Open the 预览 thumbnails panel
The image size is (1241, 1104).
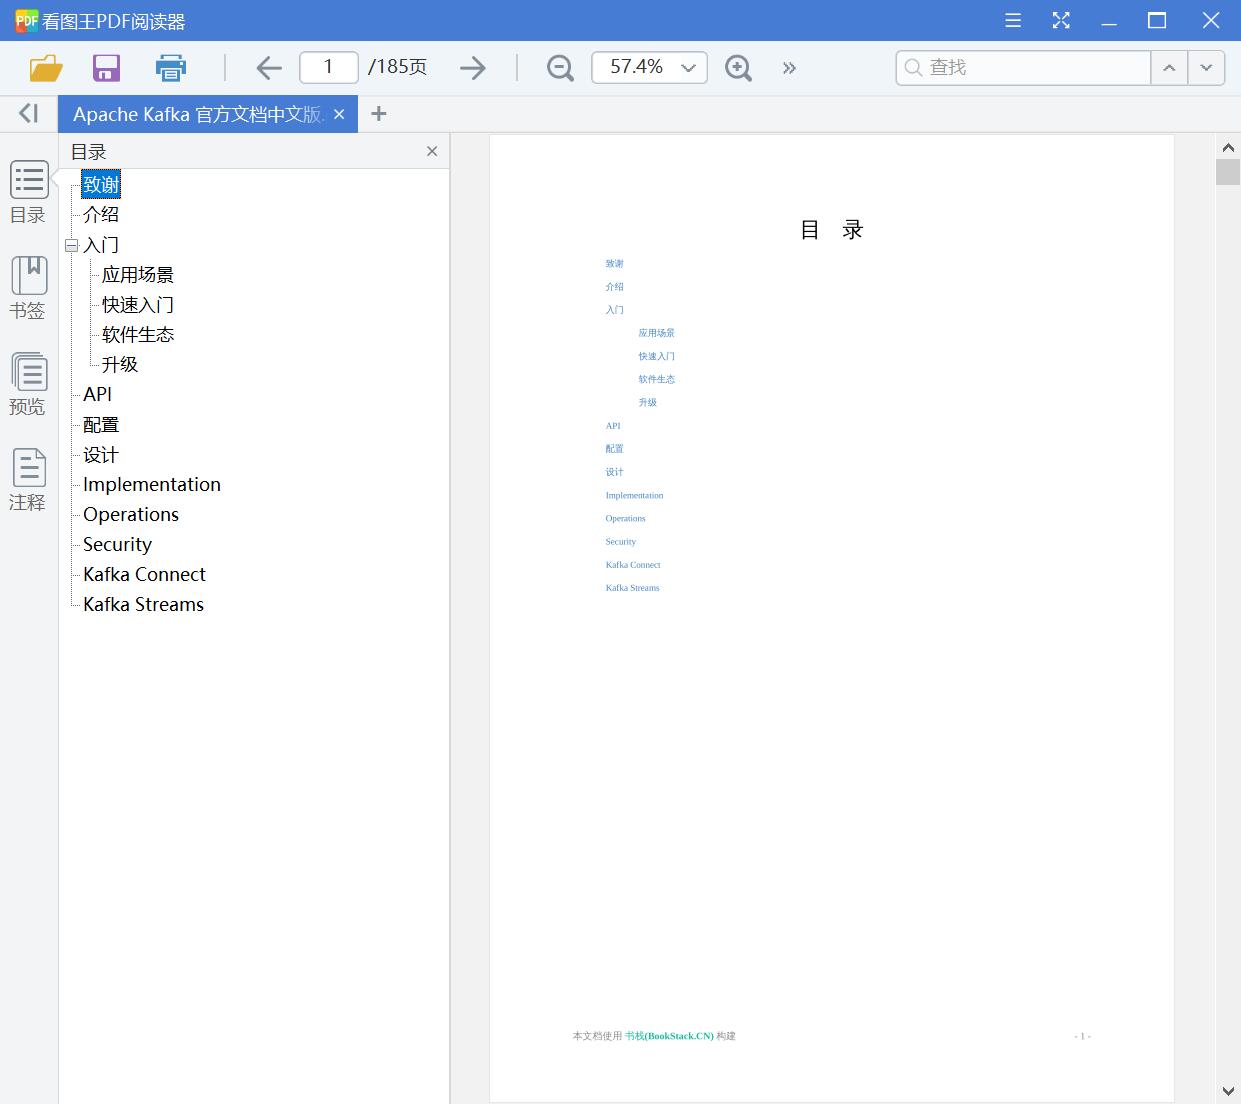(x=29, y=384)
